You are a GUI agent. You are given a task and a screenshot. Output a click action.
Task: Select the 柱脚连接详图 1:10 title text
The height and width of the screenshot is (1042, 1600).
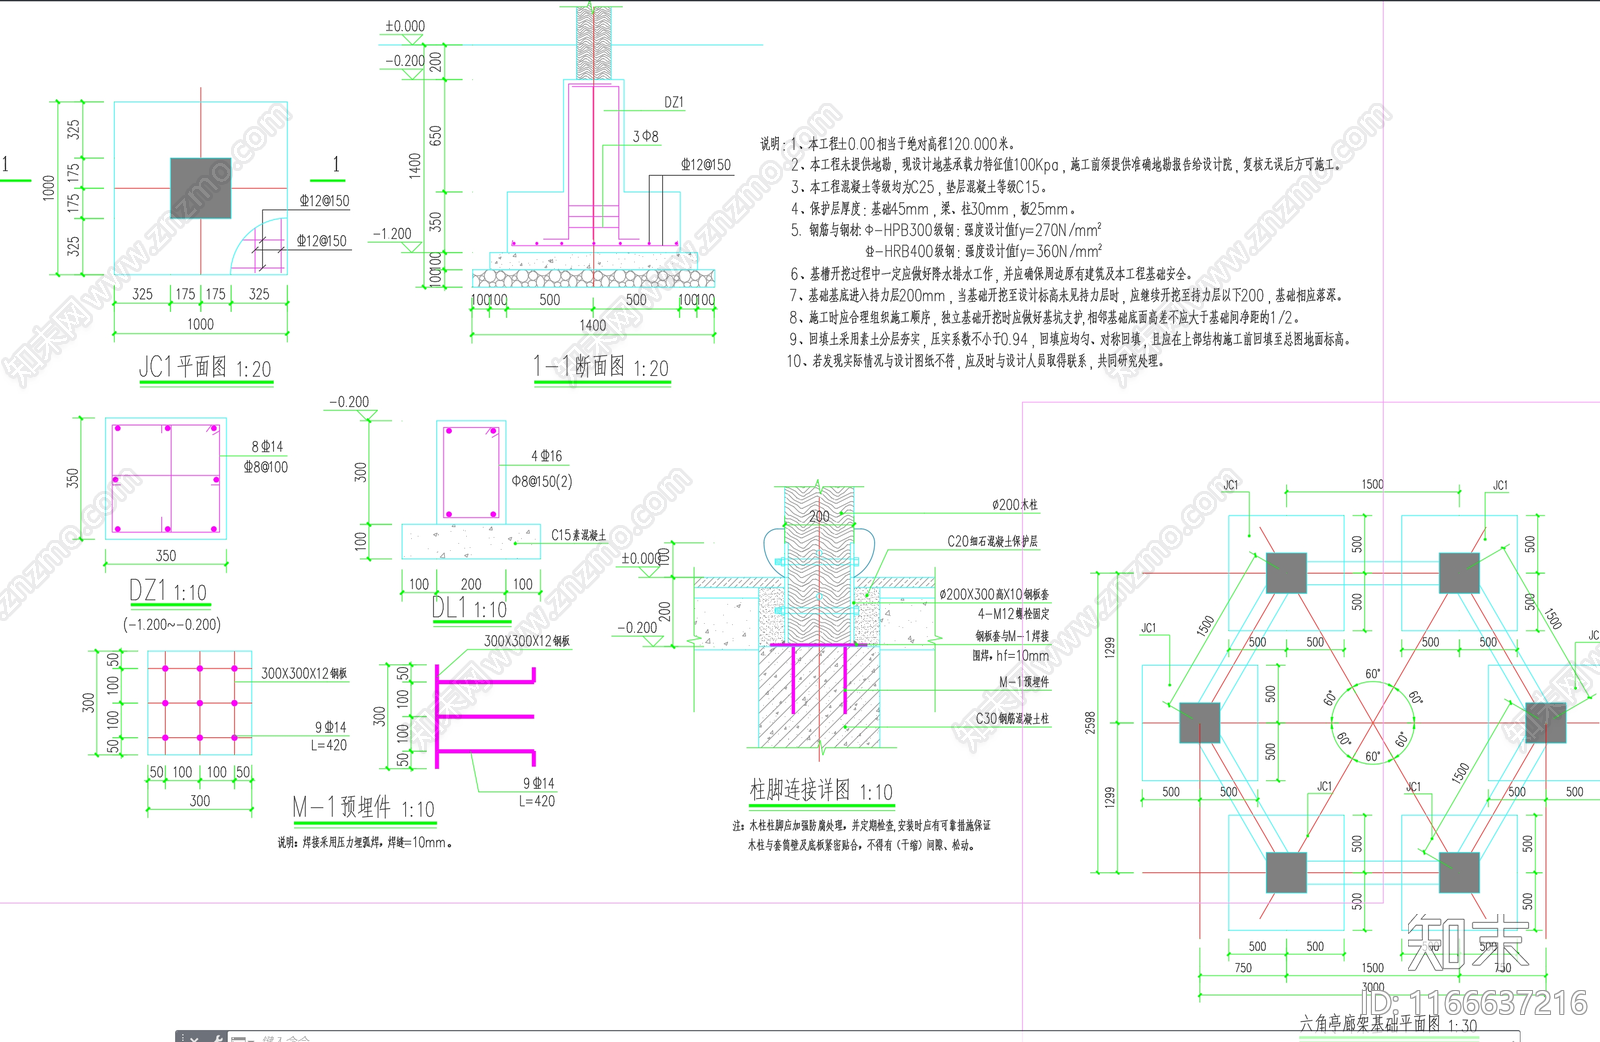pos(821,791)
